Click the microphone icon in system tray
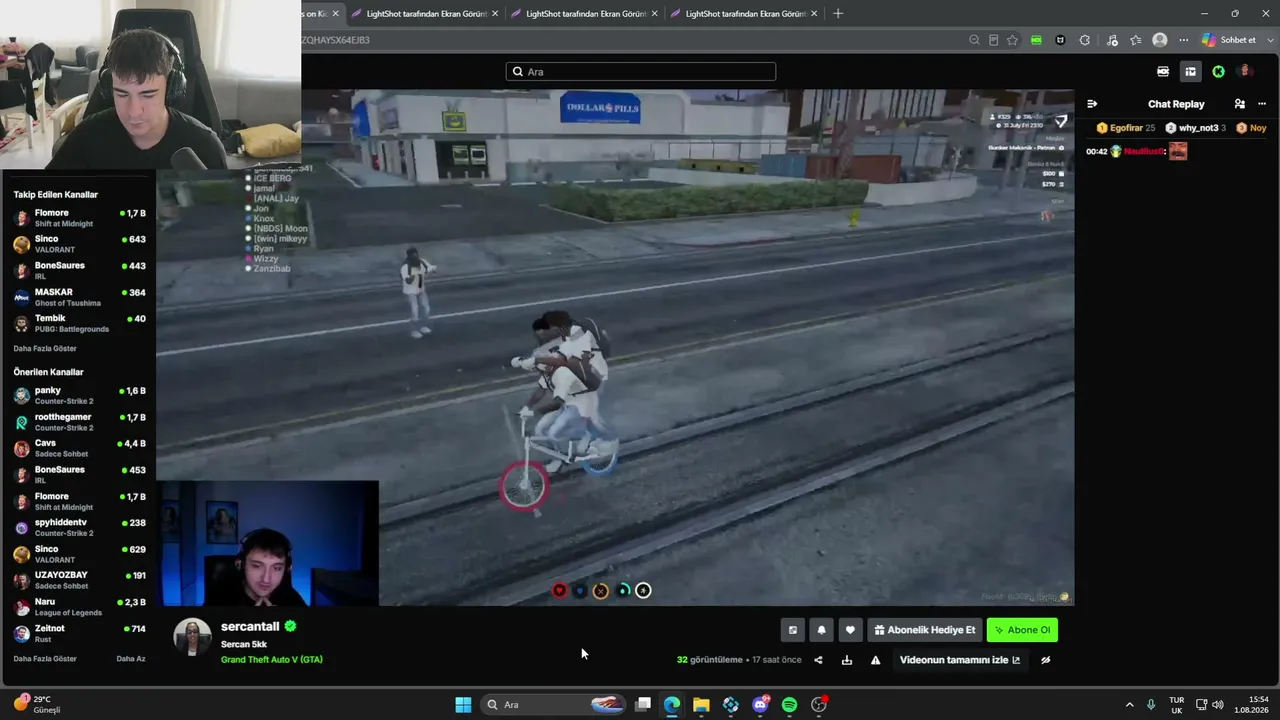The image size is (1280, 720). [x=1151, y=705]
